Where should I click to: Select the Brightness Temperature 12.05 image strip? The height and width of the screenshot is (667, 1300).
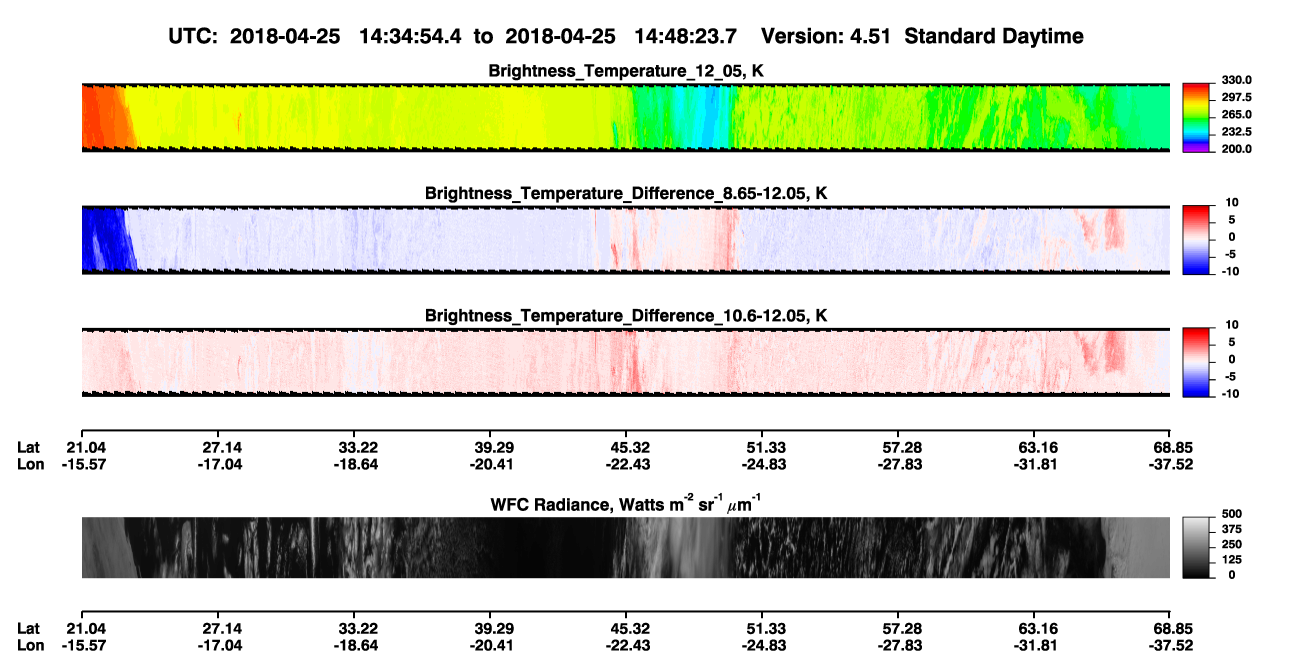(626, 117)
